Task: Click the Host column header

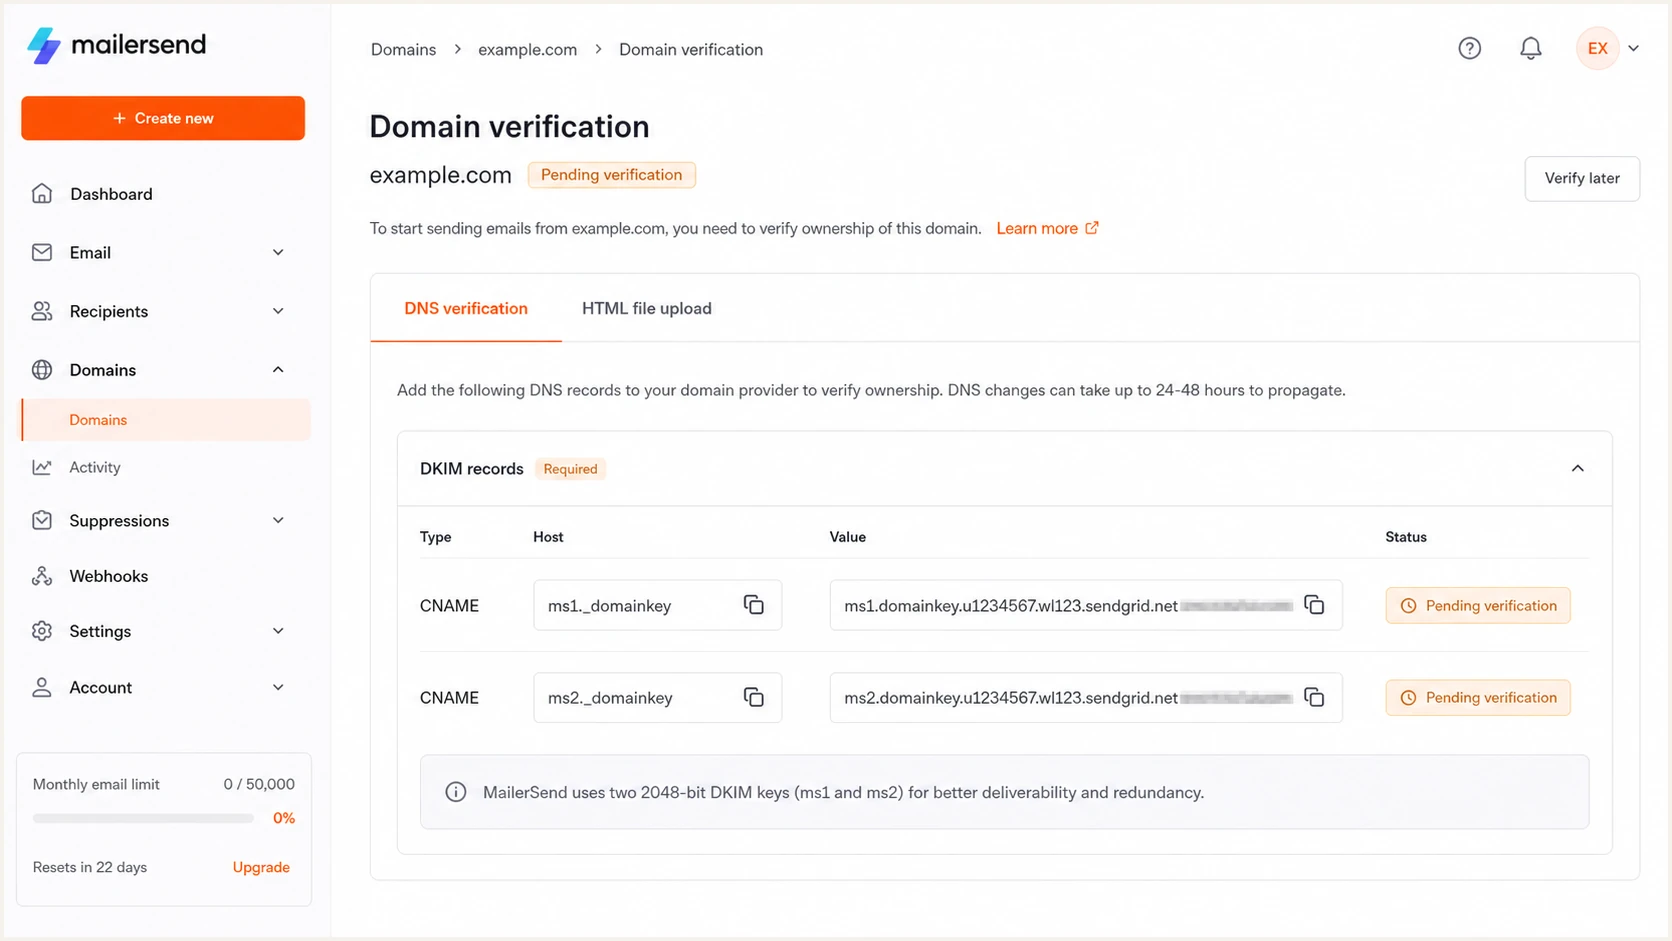Action: (x=548, y=537)
